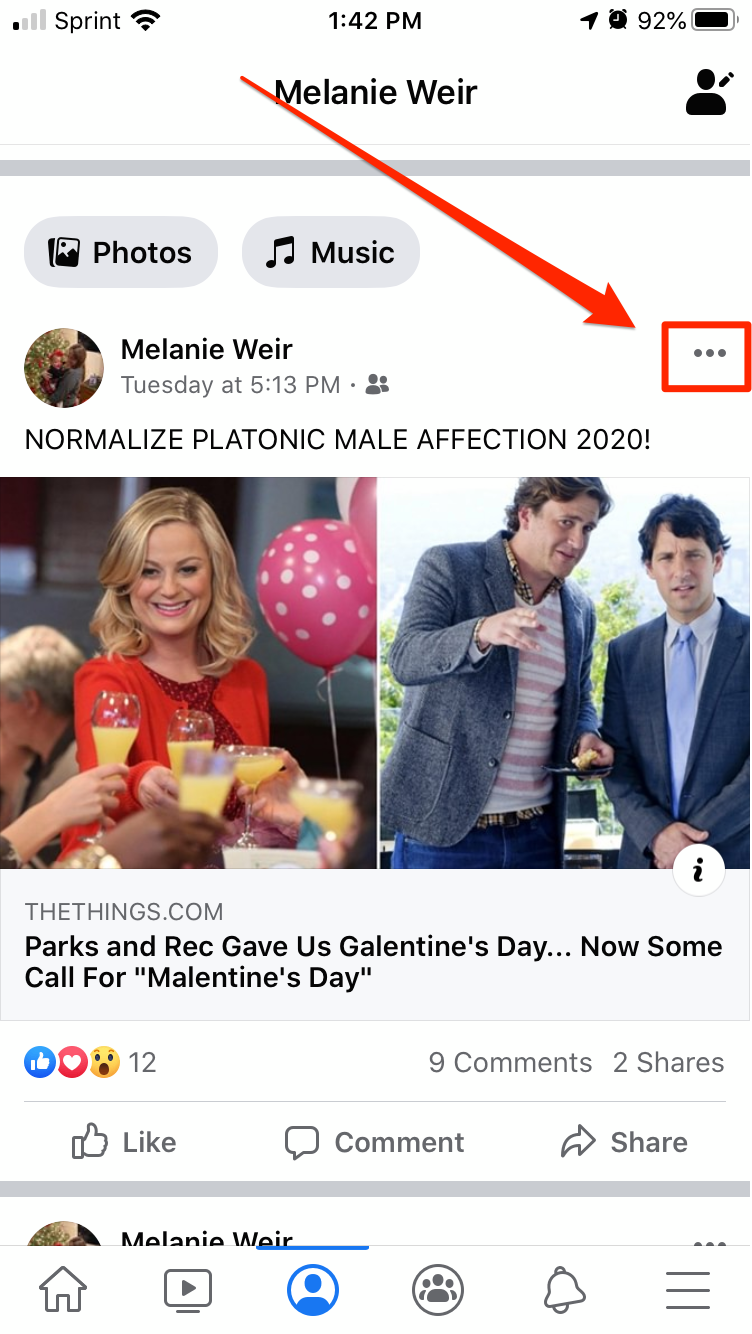The width and height of the screenshot is (752, 1334).
Task: Tap the info button on the article image
Action: [x=699, y=869]
